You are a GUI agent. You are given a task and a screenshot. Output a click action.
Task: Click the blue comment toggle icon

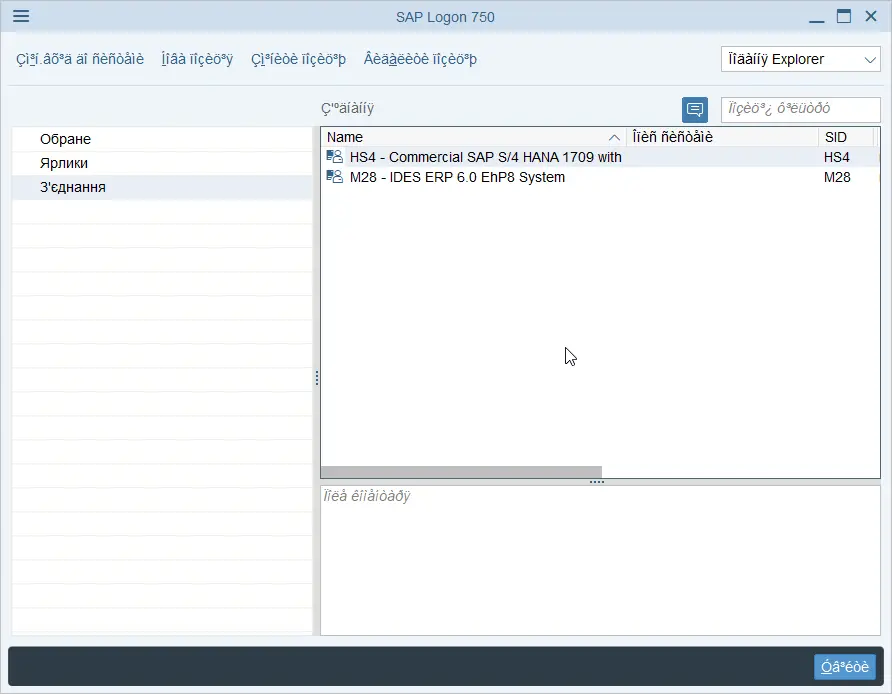click(695, 109)
